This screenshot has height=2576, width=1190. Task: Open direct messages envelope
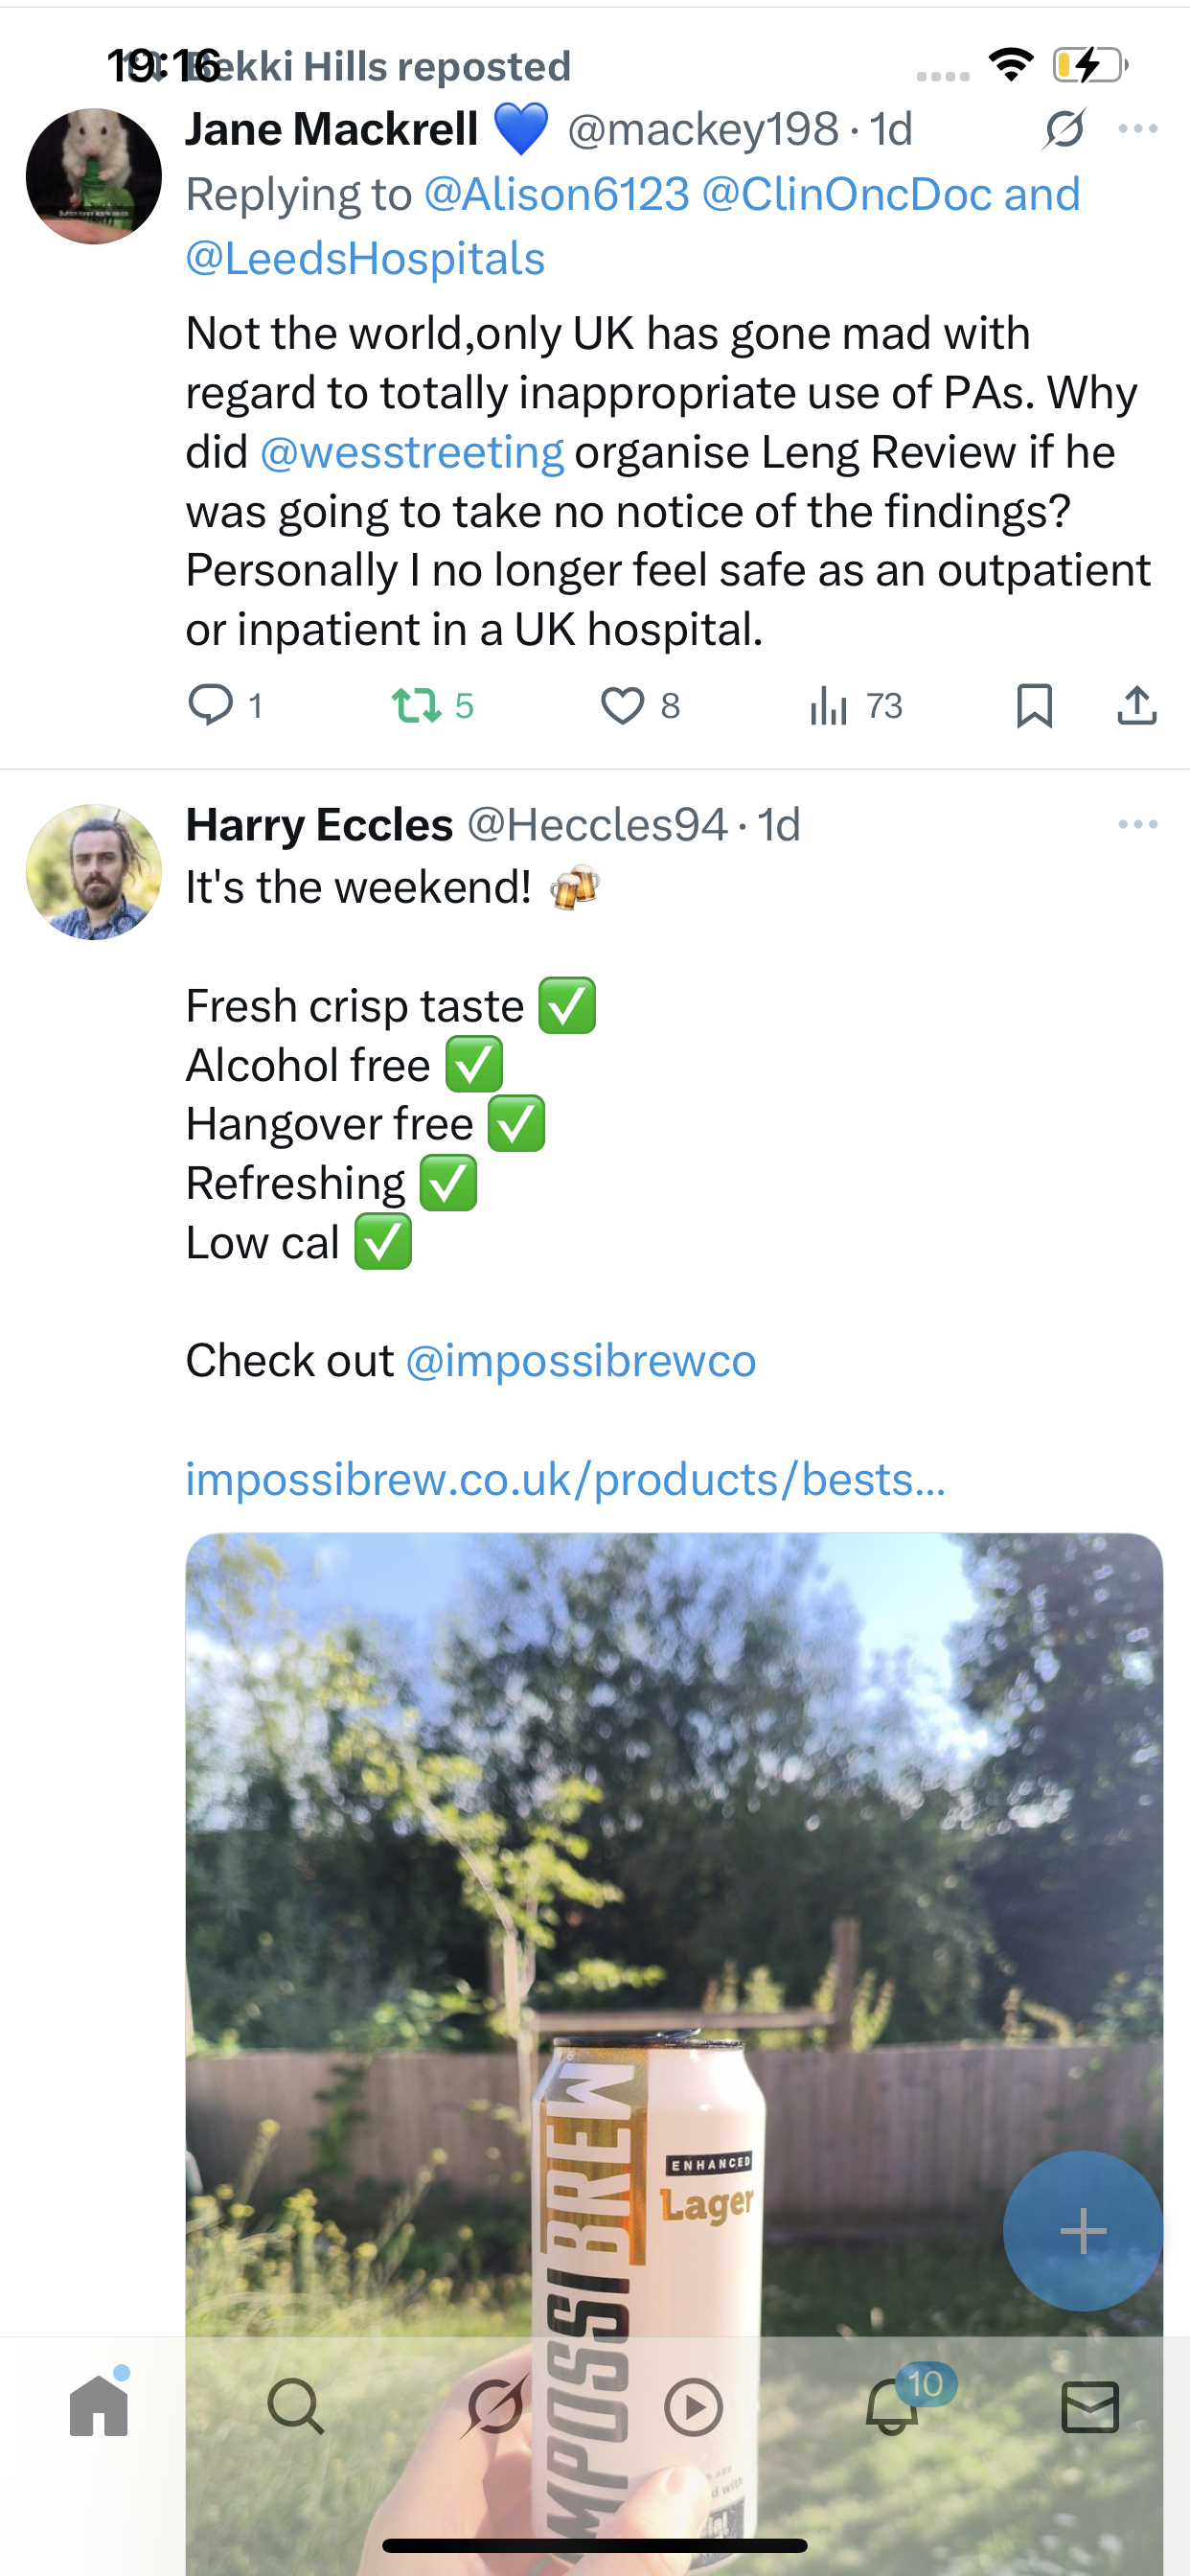(x=1090, y=2406)
